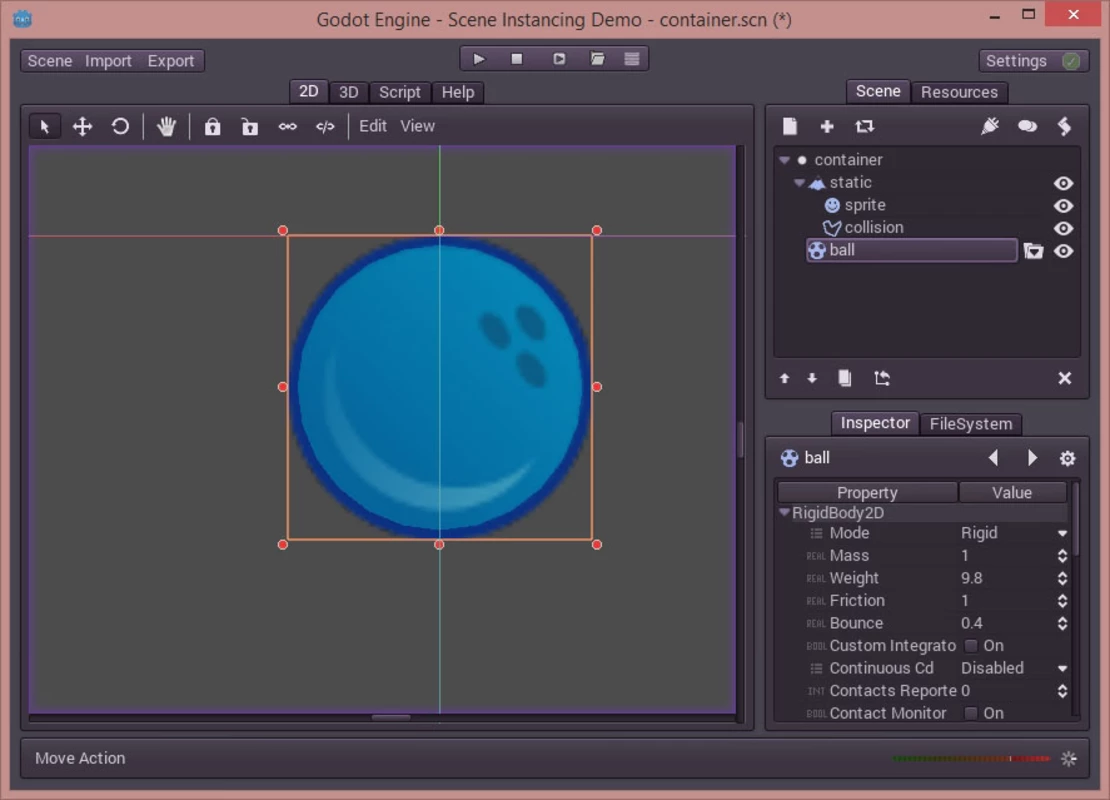
Task: Switch to the FileSystem tab
Action: click(x=970, y=424)
